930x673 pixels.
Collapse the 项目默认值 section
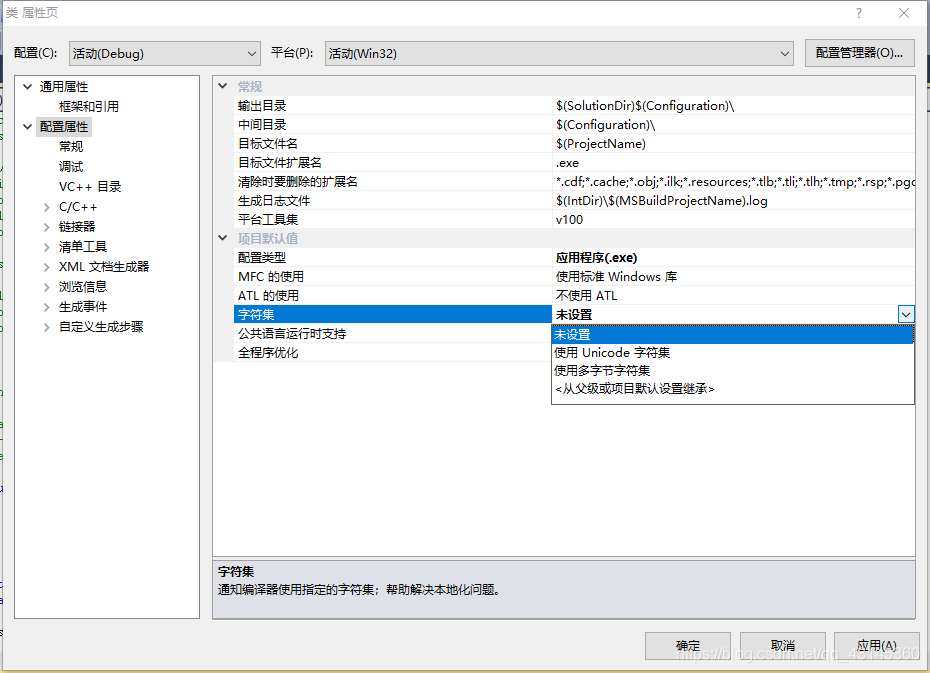click(224, 238)
